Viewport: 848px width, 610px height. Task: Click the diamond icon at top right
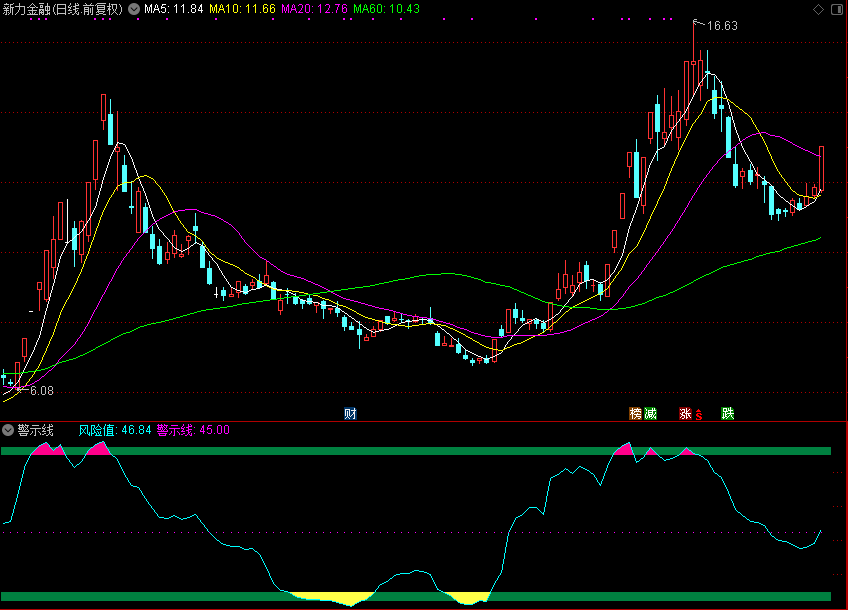click(x=820, y=8)
